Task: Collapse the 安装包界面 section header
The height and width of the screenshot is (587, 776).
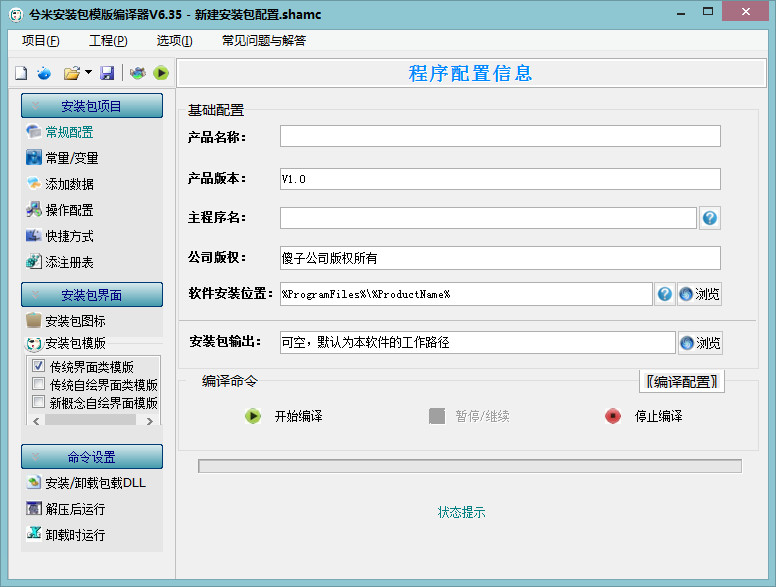Action: (x=92, y=295)
